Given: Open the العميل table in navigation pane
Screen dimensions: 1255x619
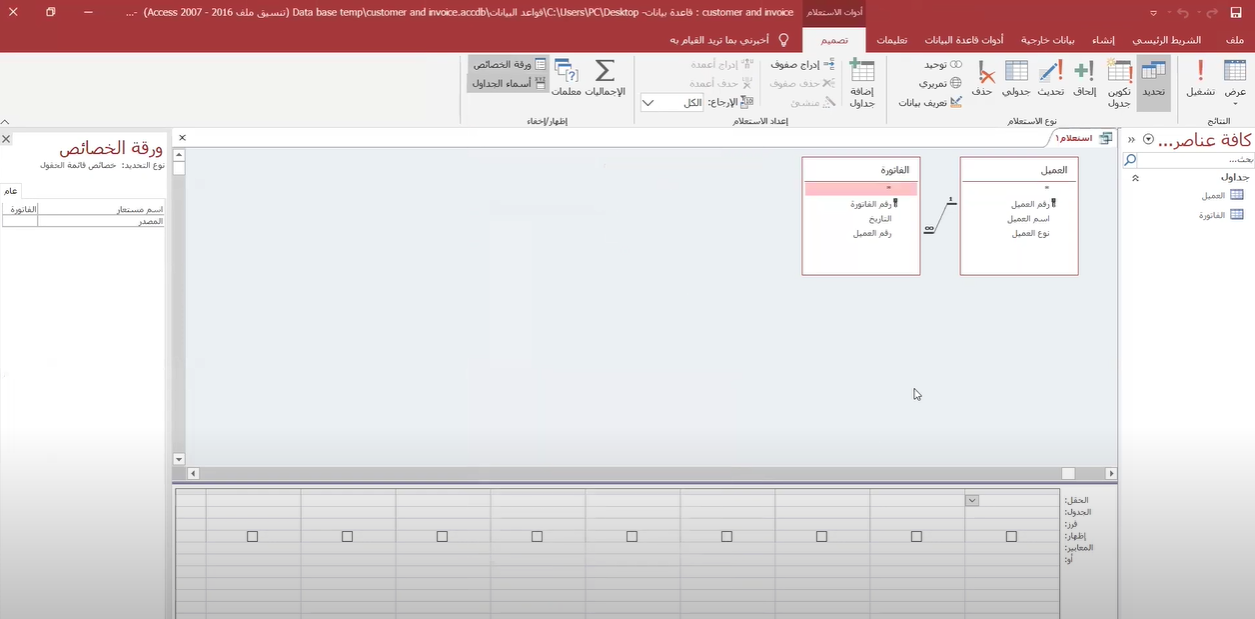Looking at the screenshot, I should point(1213,196).
